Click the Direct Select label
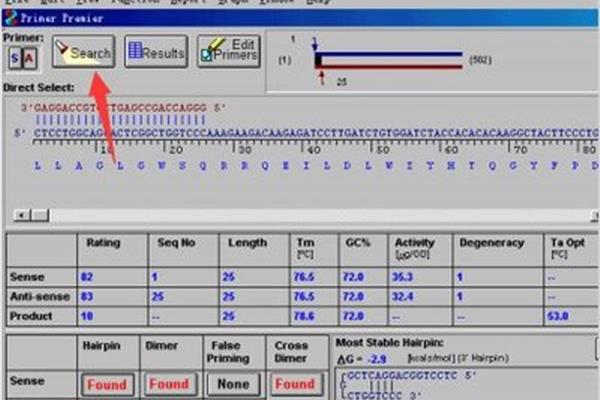 pos(39,88)
